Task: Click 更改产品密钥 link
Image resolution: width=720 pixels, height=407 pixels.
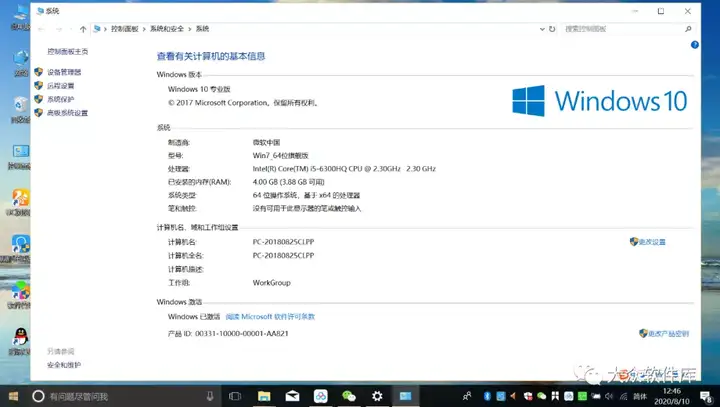Action: [669, 334]
